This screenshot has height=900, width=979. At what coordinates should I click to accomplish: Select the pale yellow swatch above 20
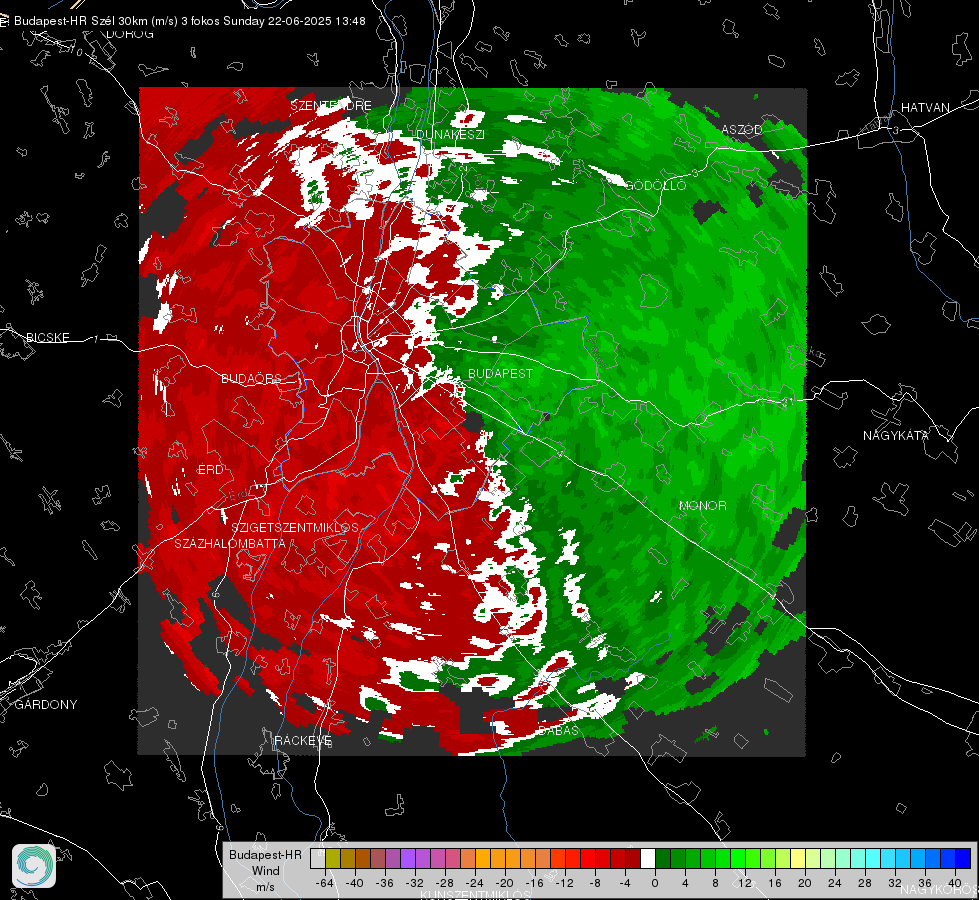tap(798, 858)
